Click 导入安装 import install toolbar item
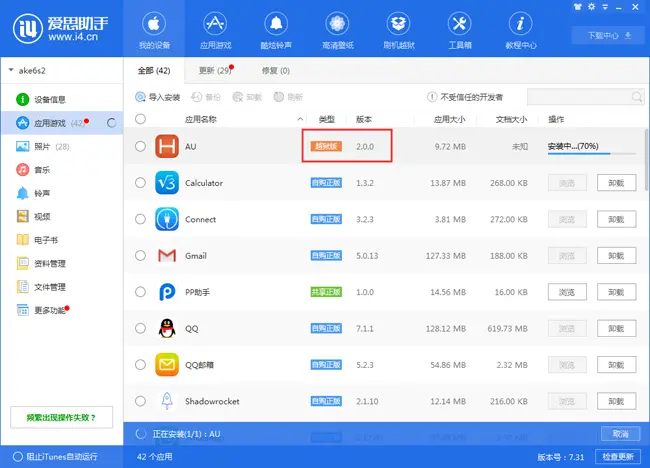The image size is (650, 468). coord(158,97)
